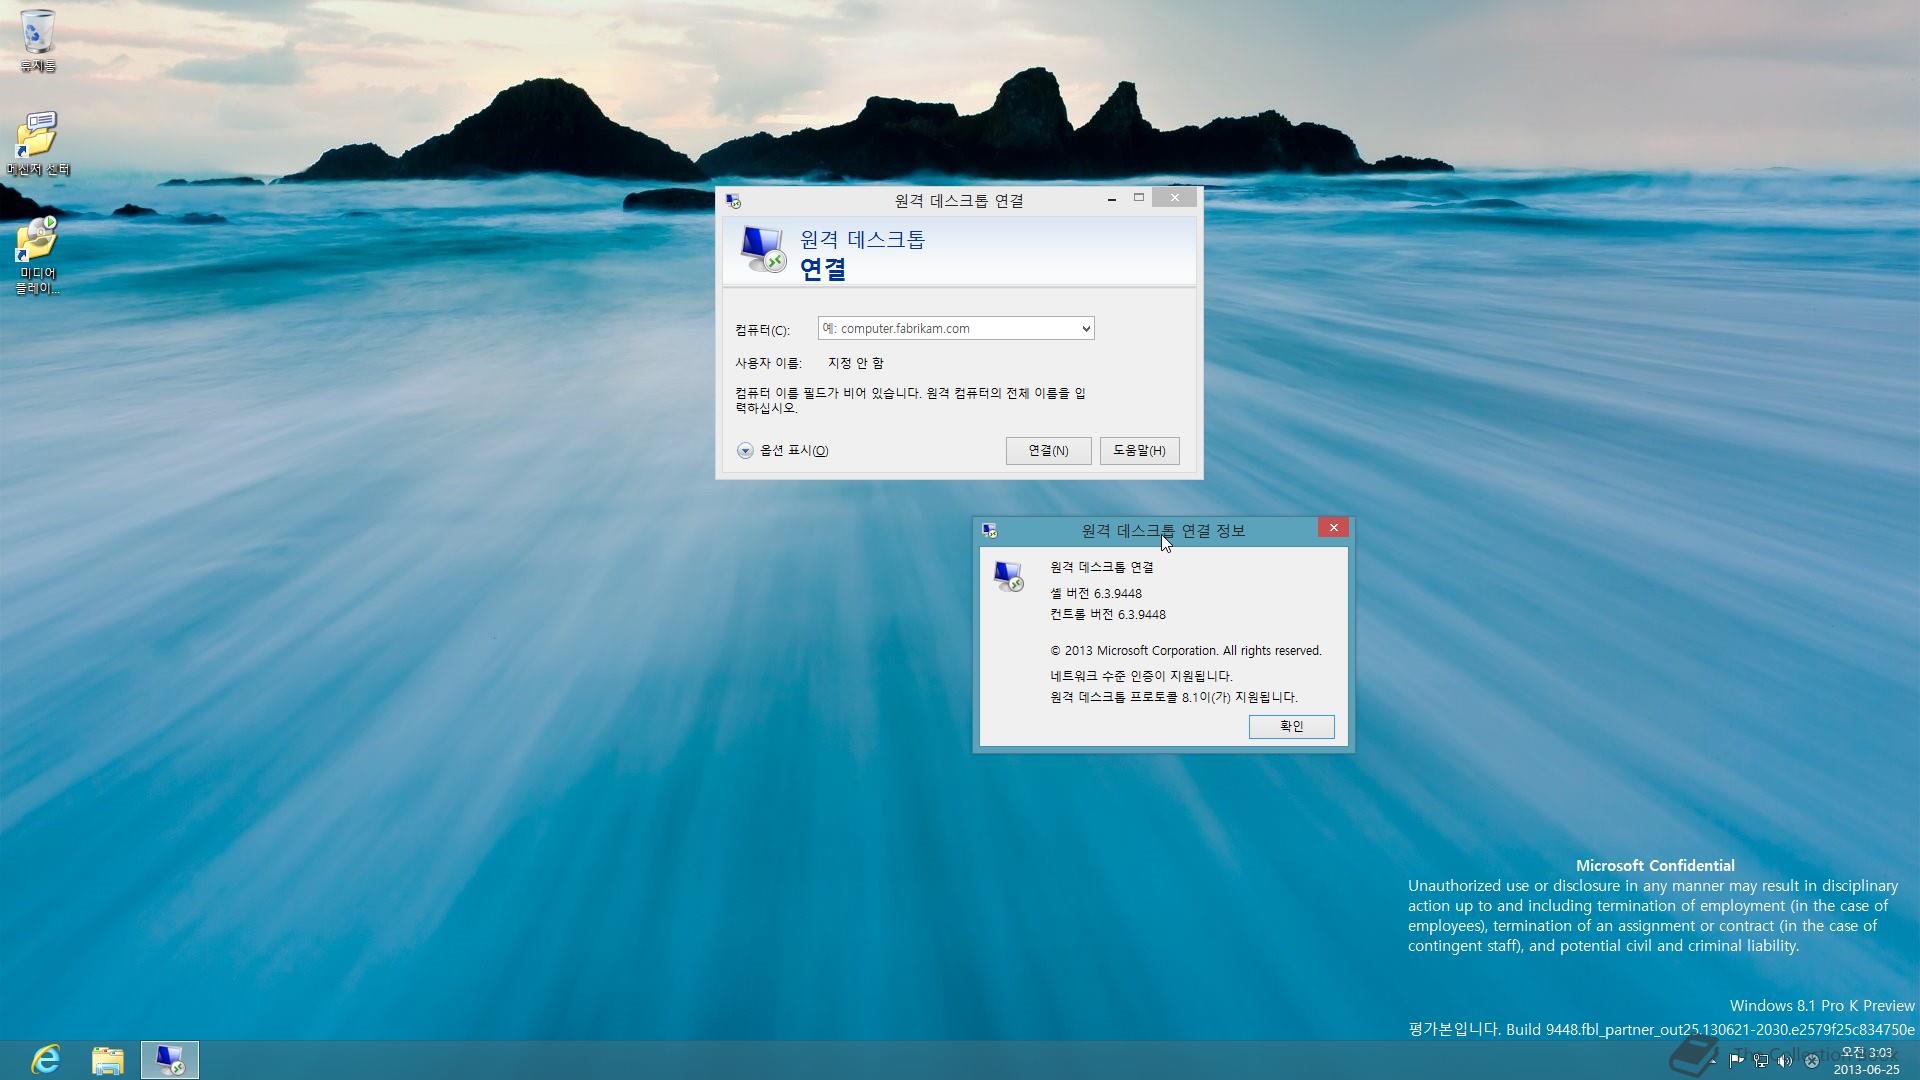The height and width of the screenshot is (1080, 1920).
Task: Click '네트워크 수준 인증이 지원됩니다.' text
Action: (1141, 676)
